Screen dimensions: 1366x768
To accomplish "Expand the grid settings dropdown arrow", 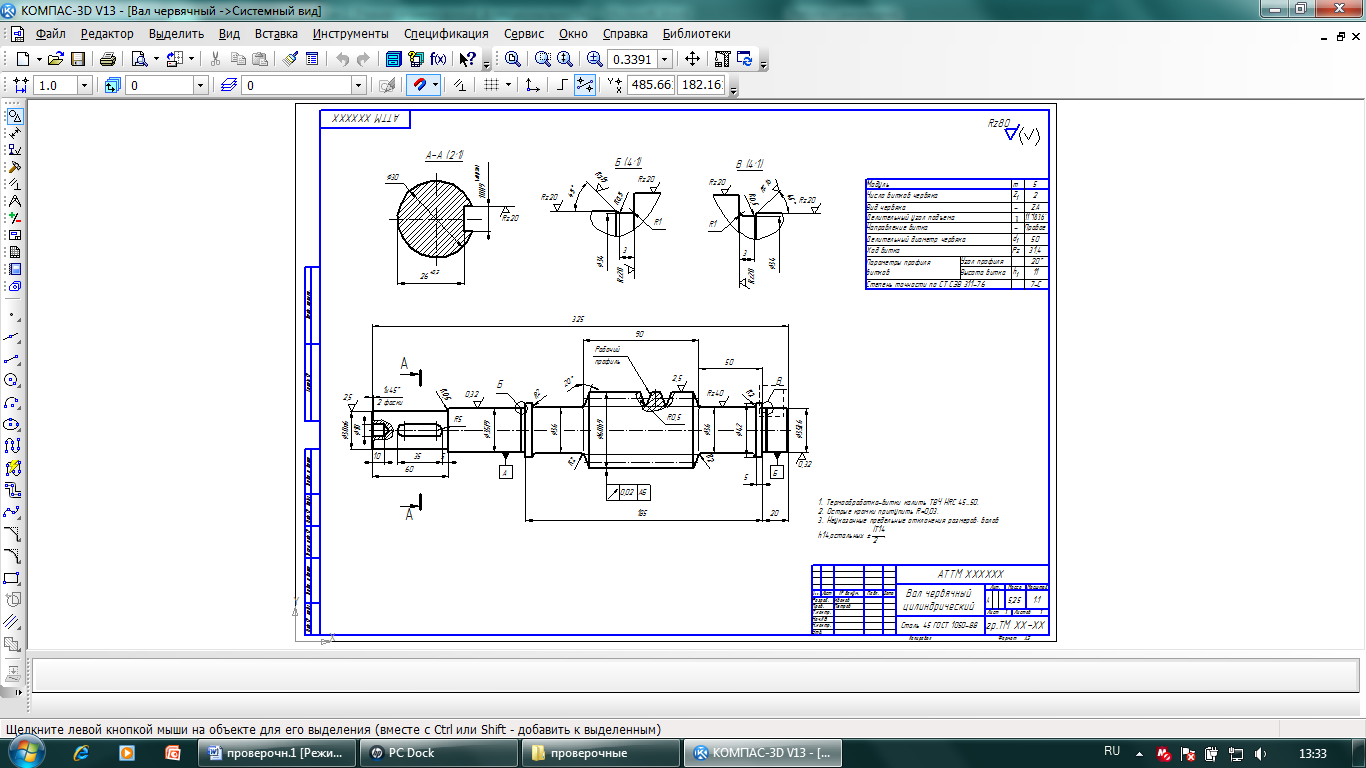I will click(x=508, y=85).
